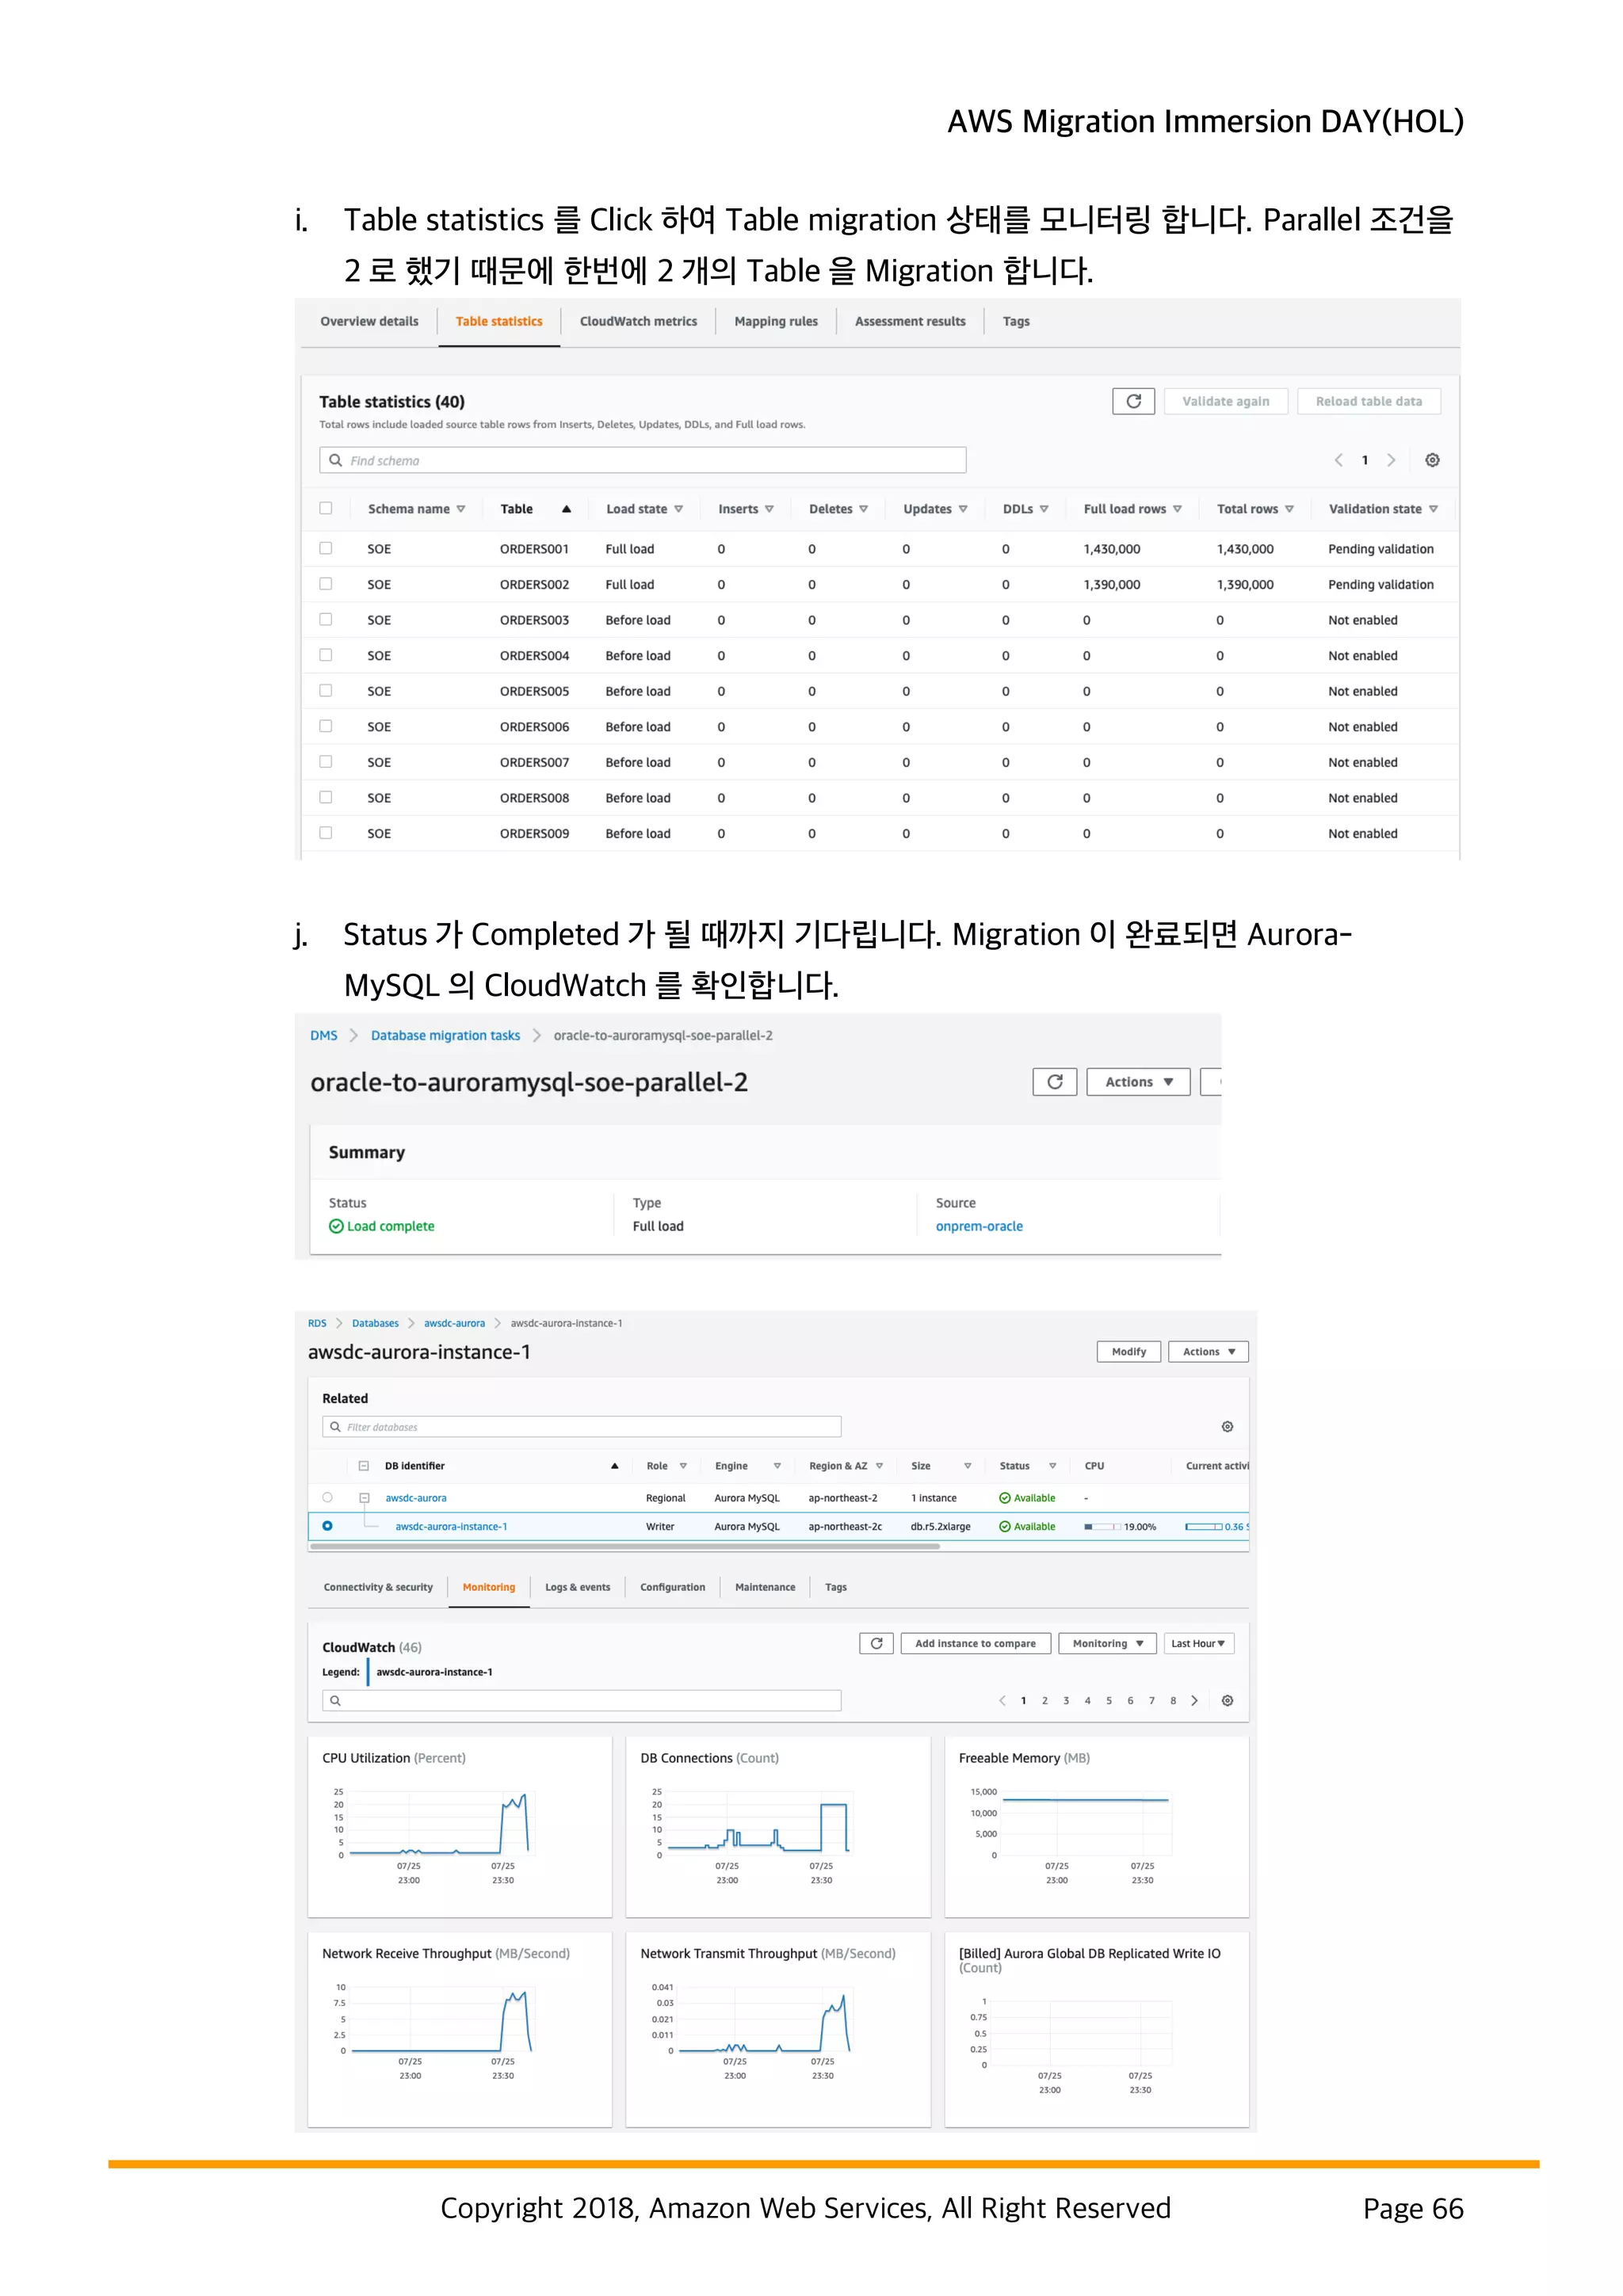The image size is (1623, 2296).
Task: Check the ORDERS001 row checkbox
Action: 325,548
